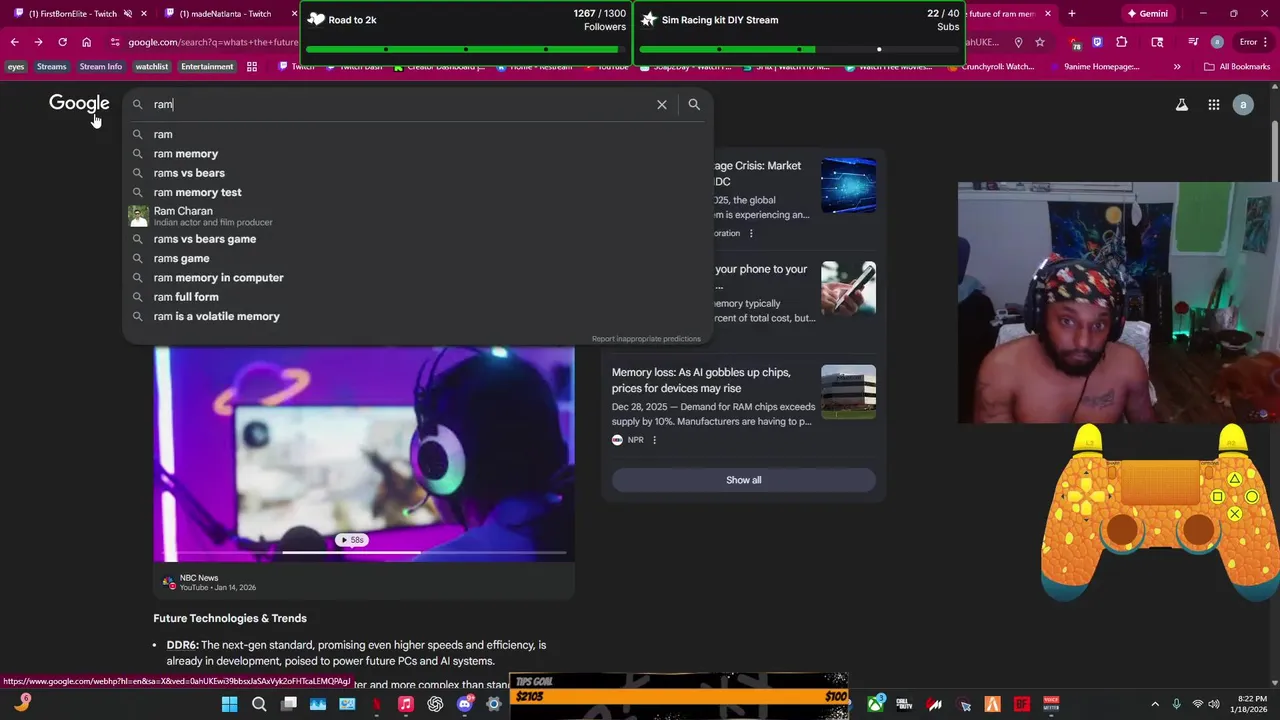The image size is (1280, 720).
Task: Open 9anime Homepage bookmark
Action: click(1094, 67)
